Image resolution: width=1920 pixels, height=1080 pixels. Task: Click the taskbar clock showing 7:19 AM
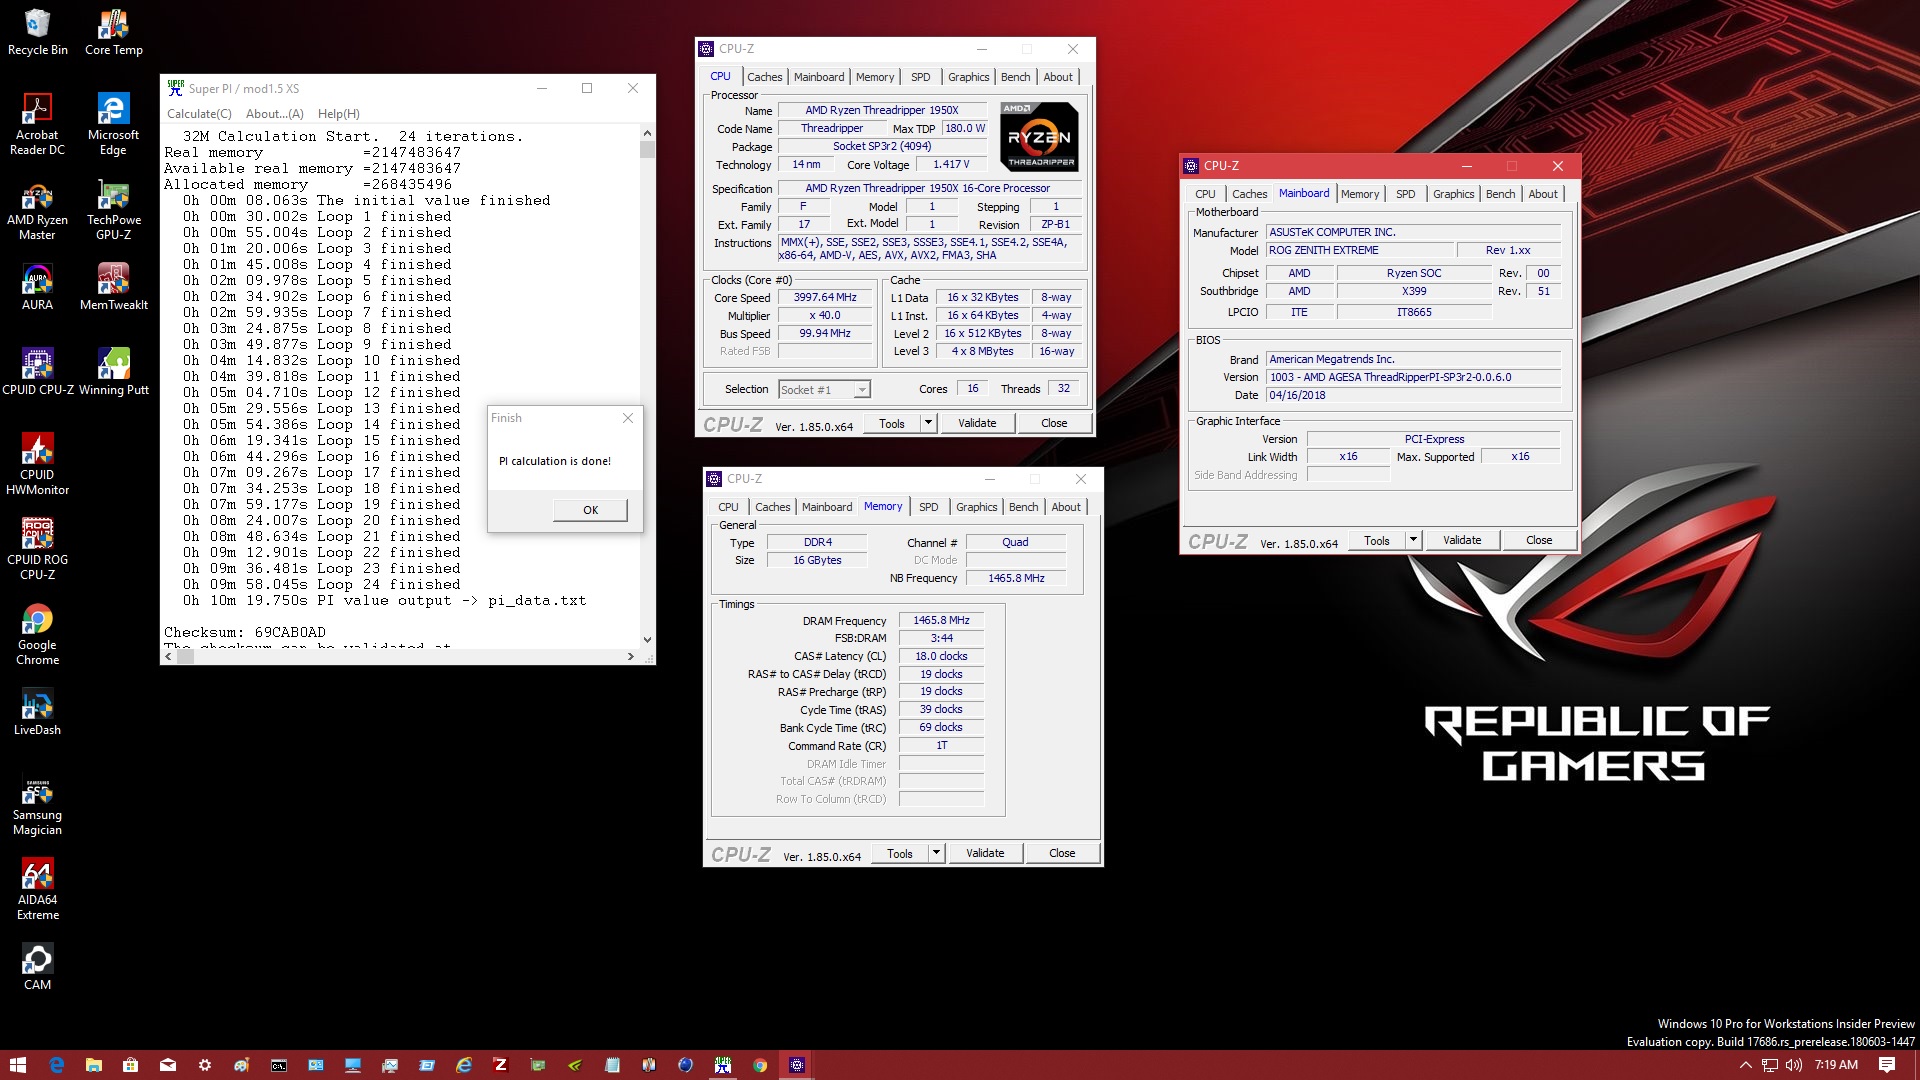pyautogui.click(x=1836, y=1065)
